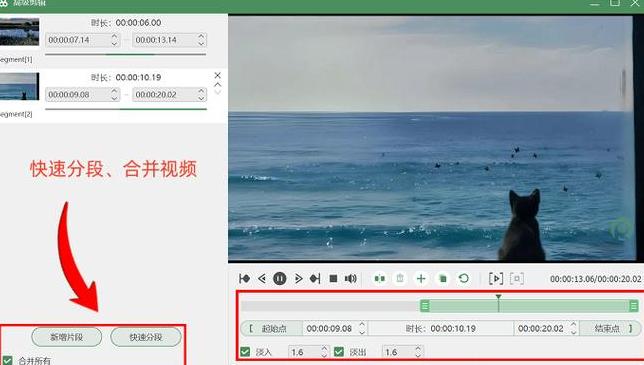Decrease the fade-in duration value
Screen dimensions: 644x365
pyautogui.click(x=324, y=355)
